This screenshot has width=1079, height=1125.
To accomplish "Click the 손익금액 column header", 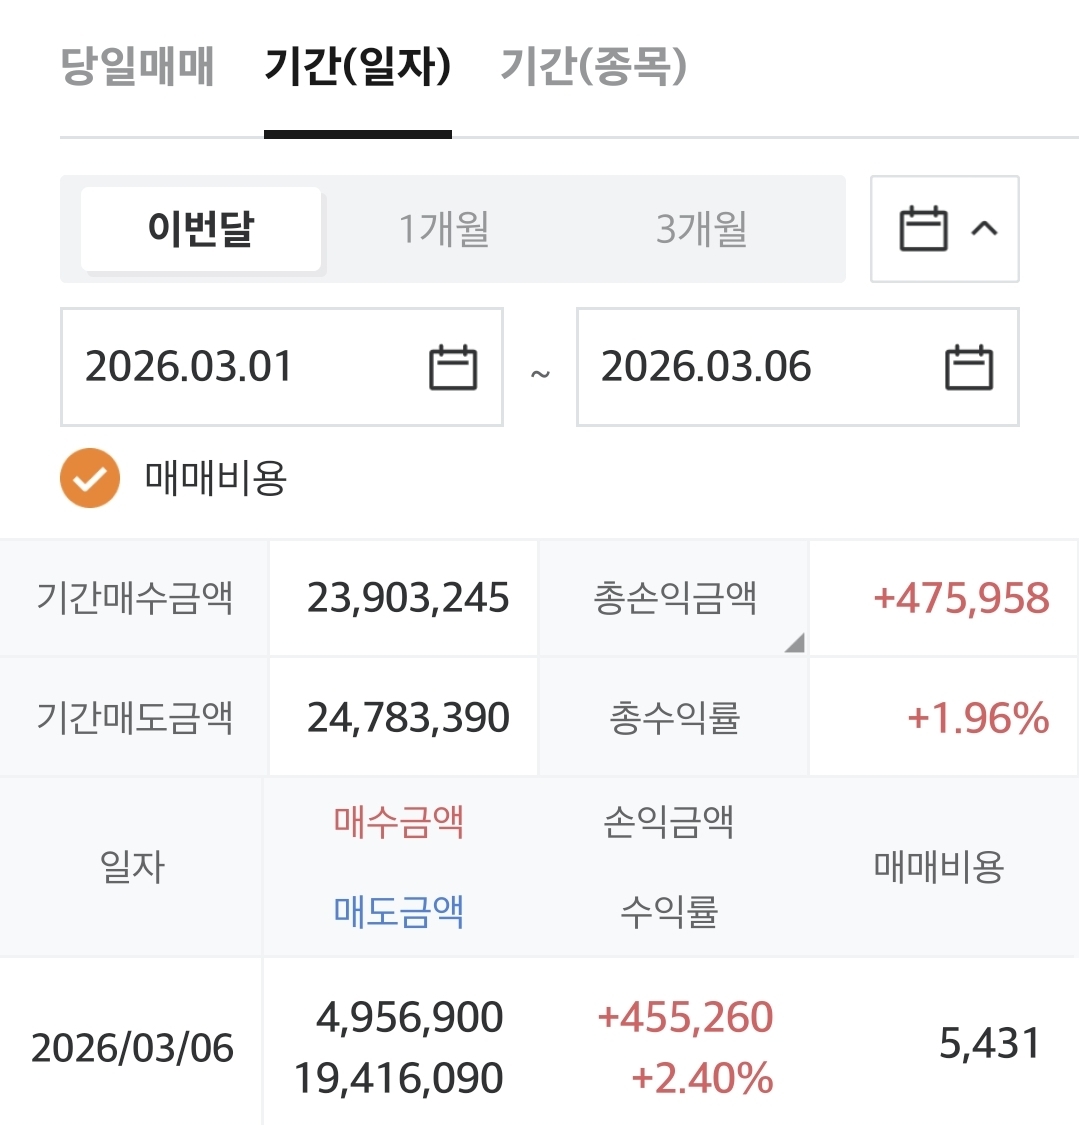I will pos(669,822).
